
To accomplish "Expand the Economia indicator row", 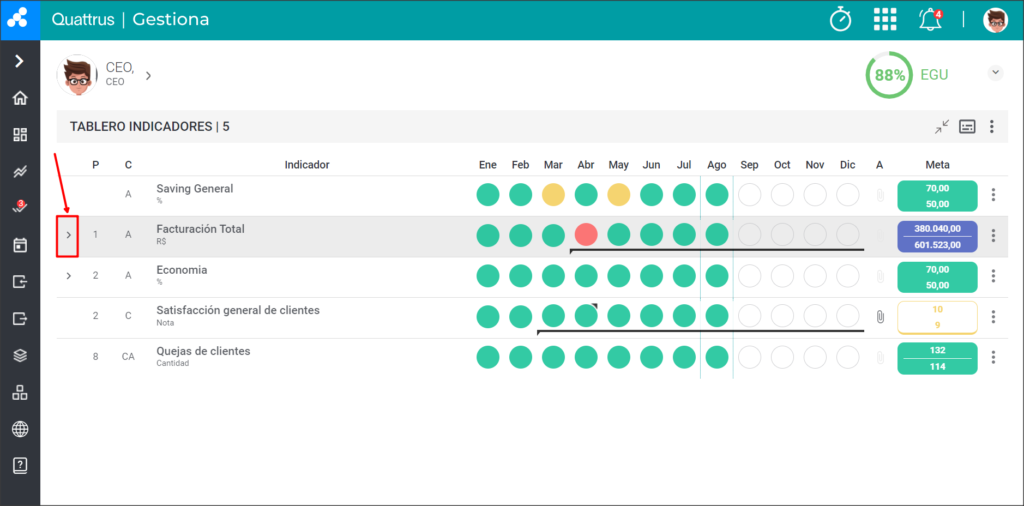I will (x=69, y=276).
